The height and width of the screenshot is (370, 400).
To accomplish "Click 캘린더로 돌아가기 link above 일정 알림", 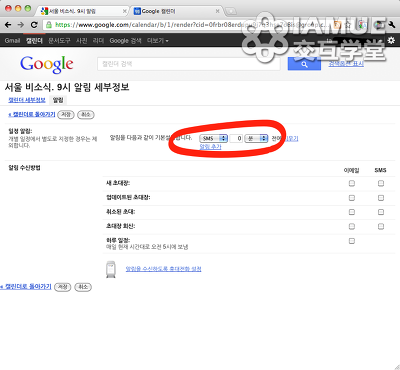I will point(32,114).
